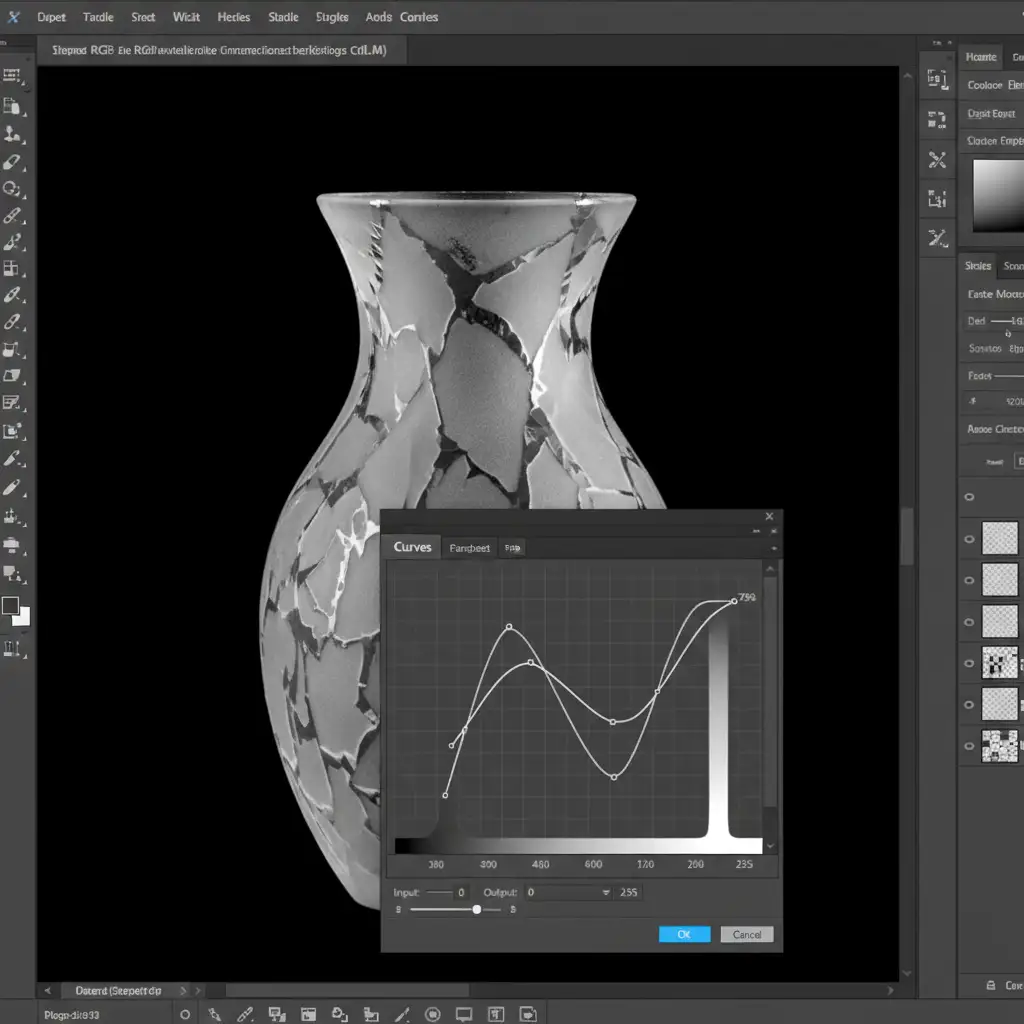The height and width of the screenshot is (1024, 1024).
Task: Open the Wicit menu in menu bar
Action: tap(186, 17)
